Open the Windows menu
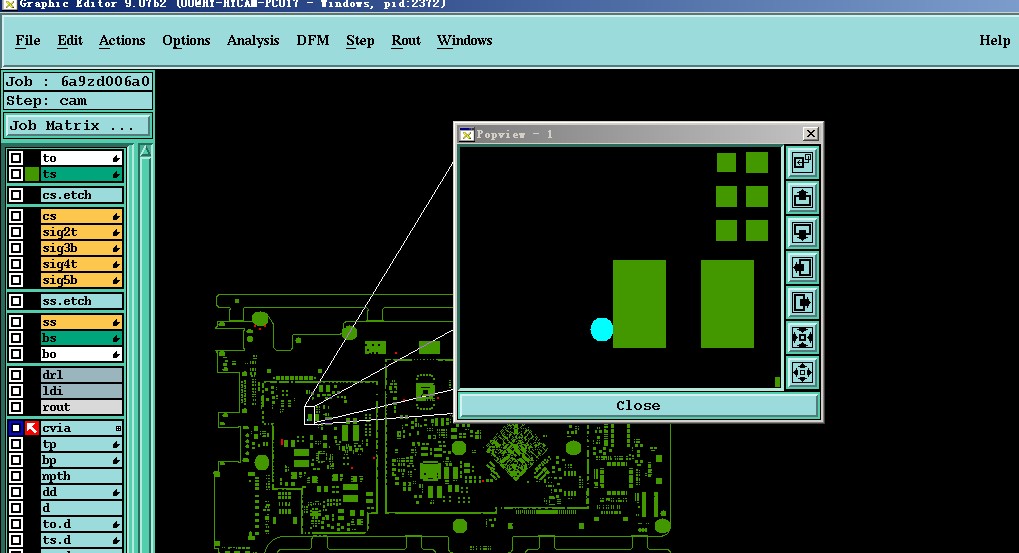This screenshot has width=1019, height=553. (x=464, y=40)
